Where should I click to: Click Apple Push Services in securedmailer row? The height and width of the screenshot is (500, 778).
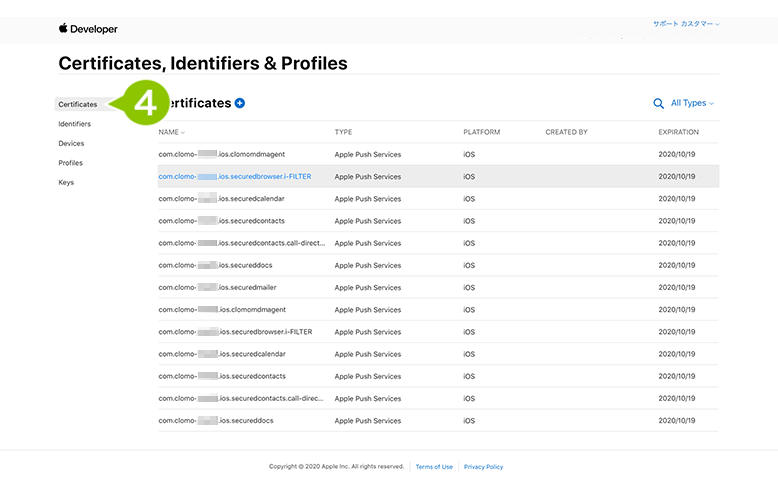coord(368,288)
